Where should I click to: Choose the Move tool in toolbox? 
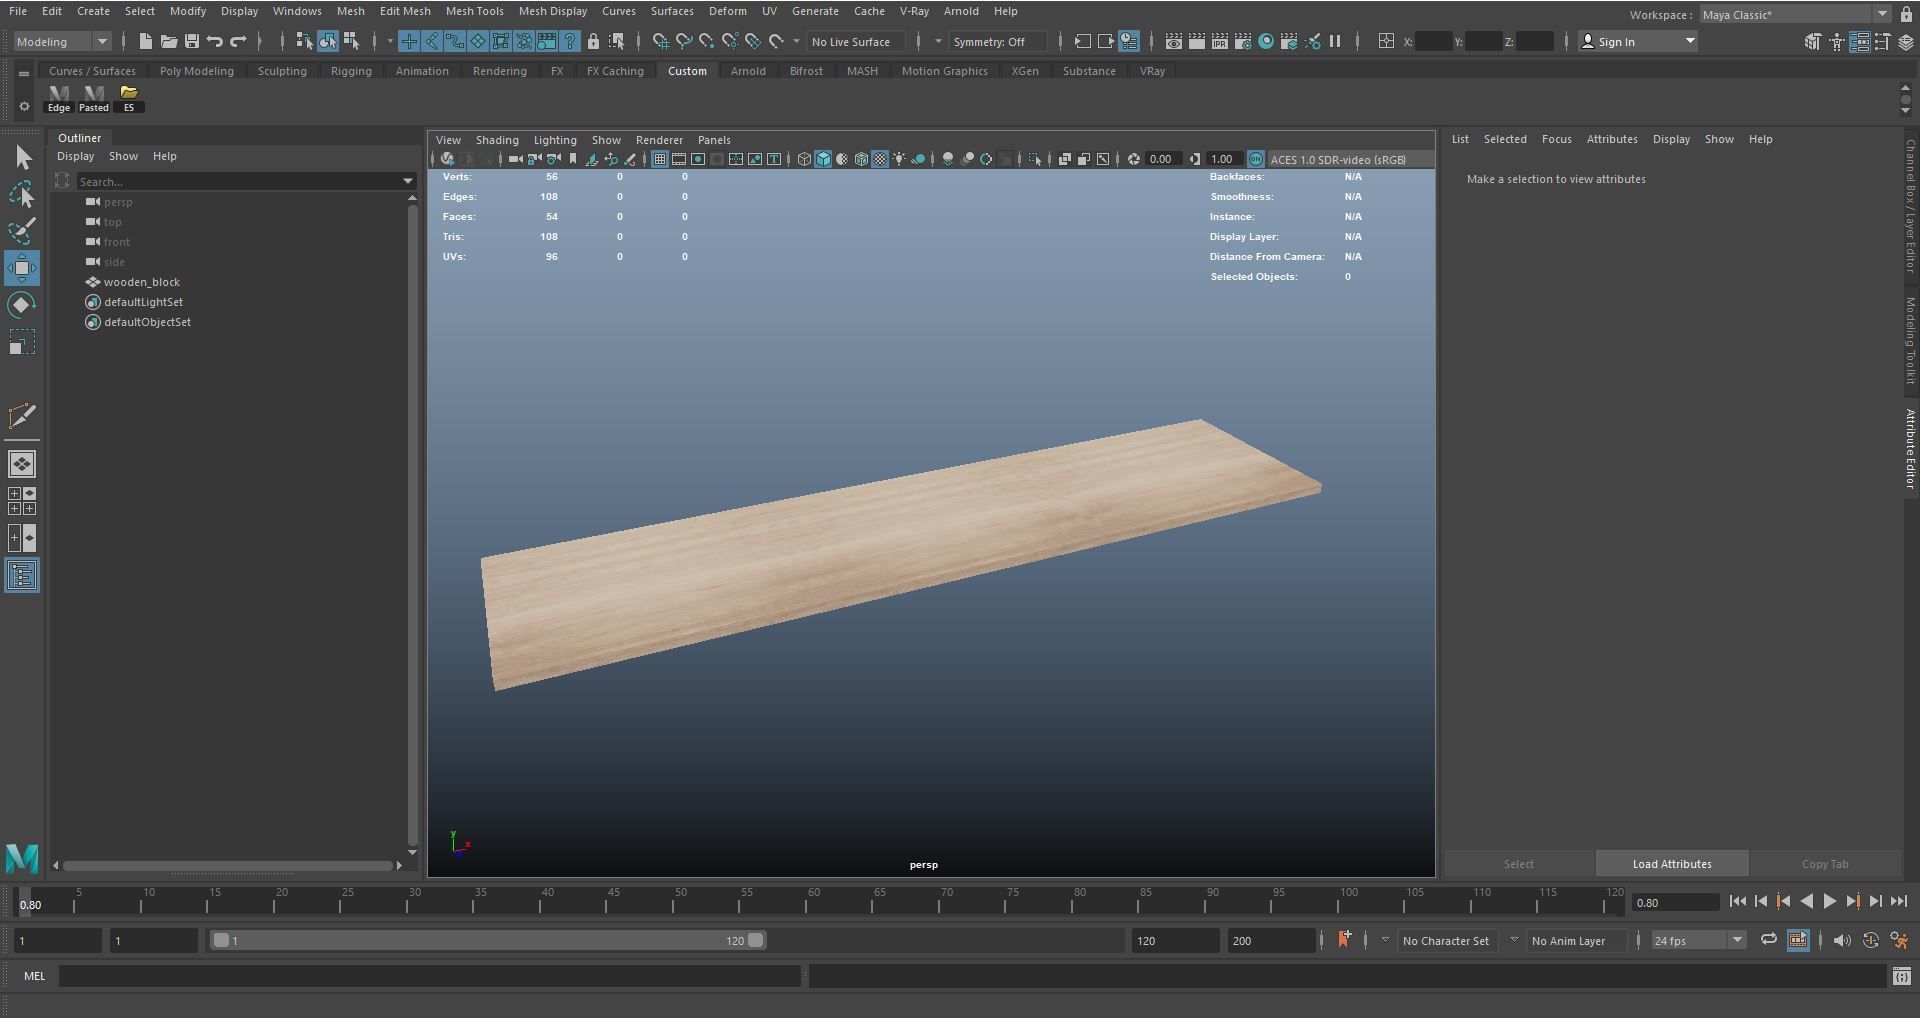click(x=22, y=268)
